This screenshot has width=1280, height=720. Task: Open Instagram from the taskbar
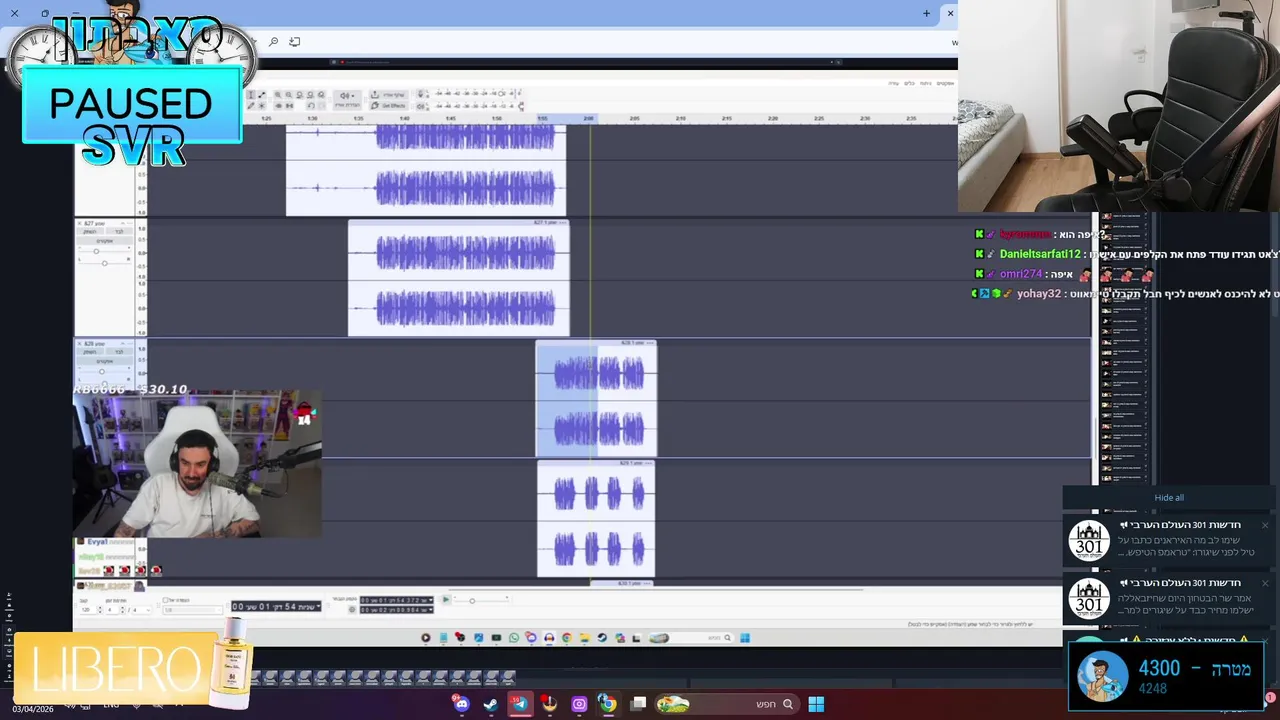tap(579, 704)
